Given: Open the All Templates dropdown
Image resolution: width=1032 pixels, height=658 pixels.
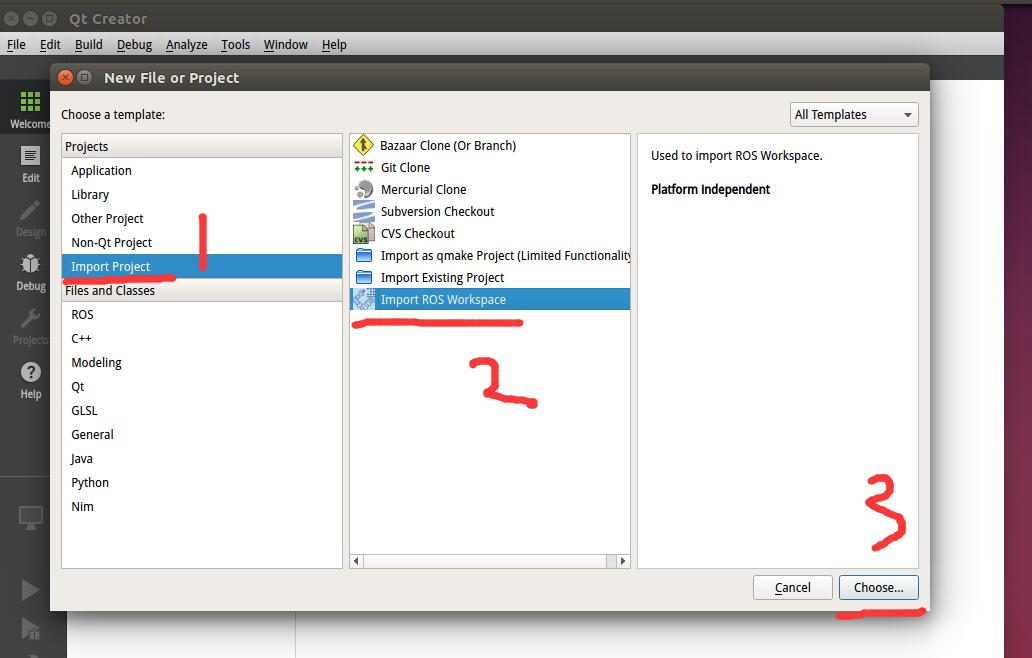Looking at the screenshot, I should (x=854, y=114).
